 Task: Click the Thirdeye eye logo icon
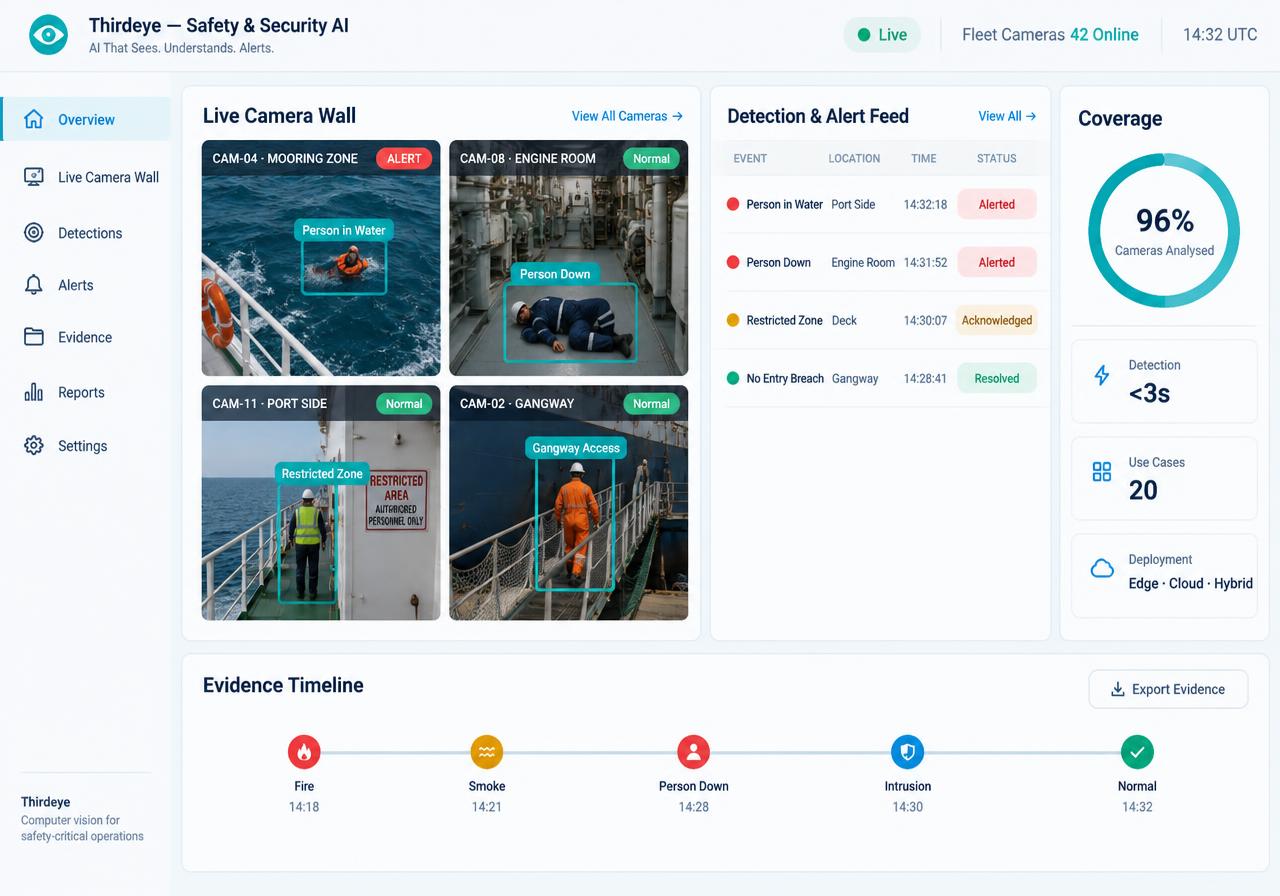[48, 35]
